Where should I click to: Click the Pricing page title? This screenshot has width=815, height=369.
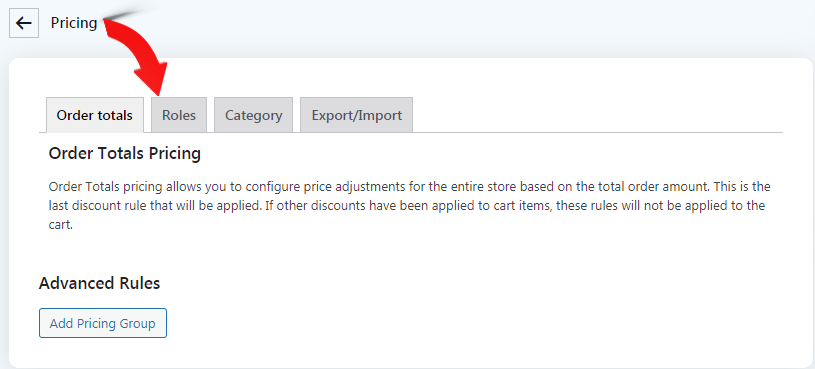click(74, 23)
